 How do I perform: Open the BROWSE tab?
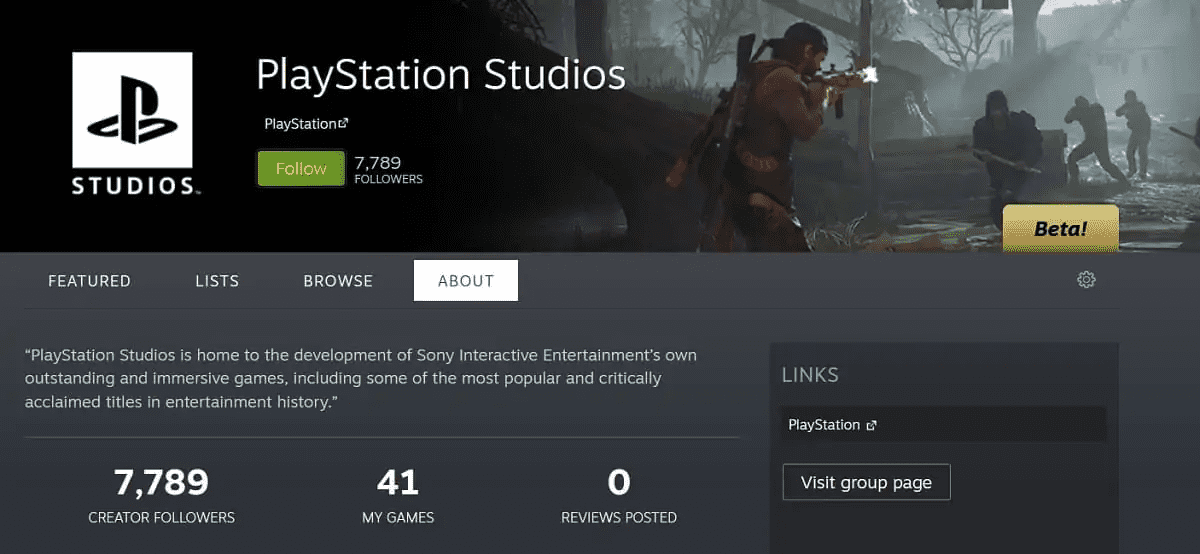coord(338,281)
